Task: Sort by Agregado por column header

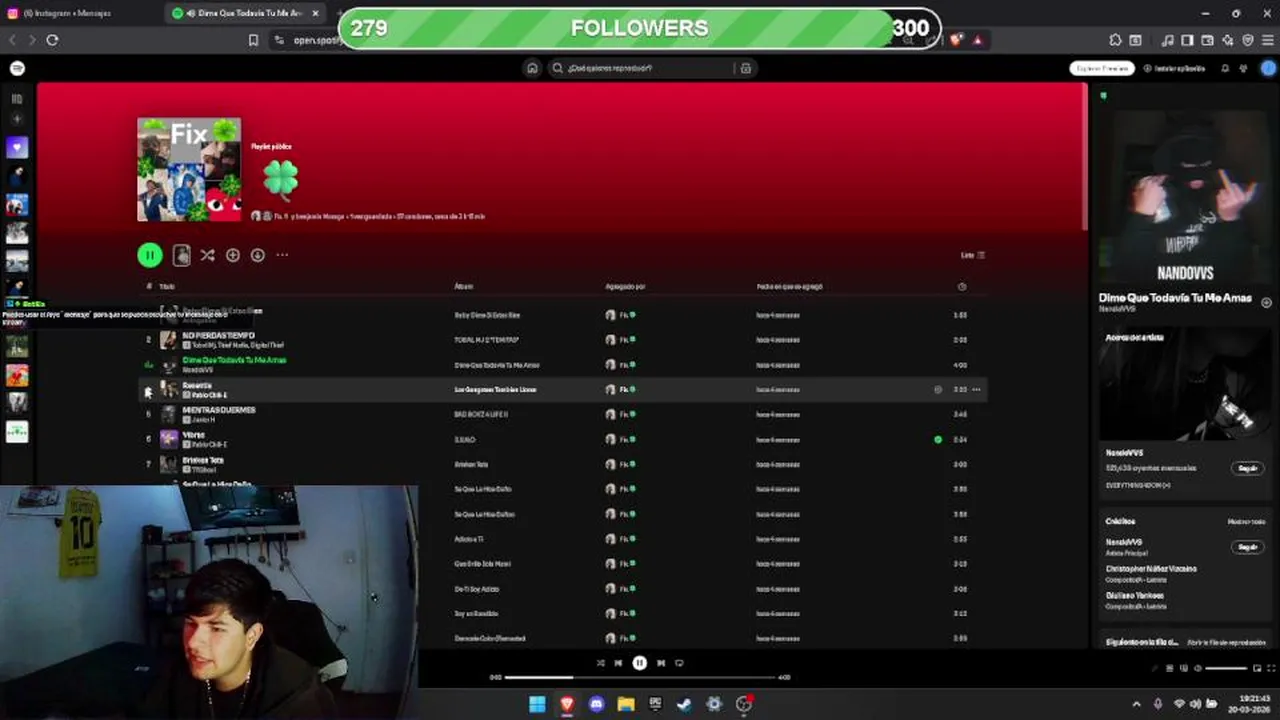Action: point(625,286)
